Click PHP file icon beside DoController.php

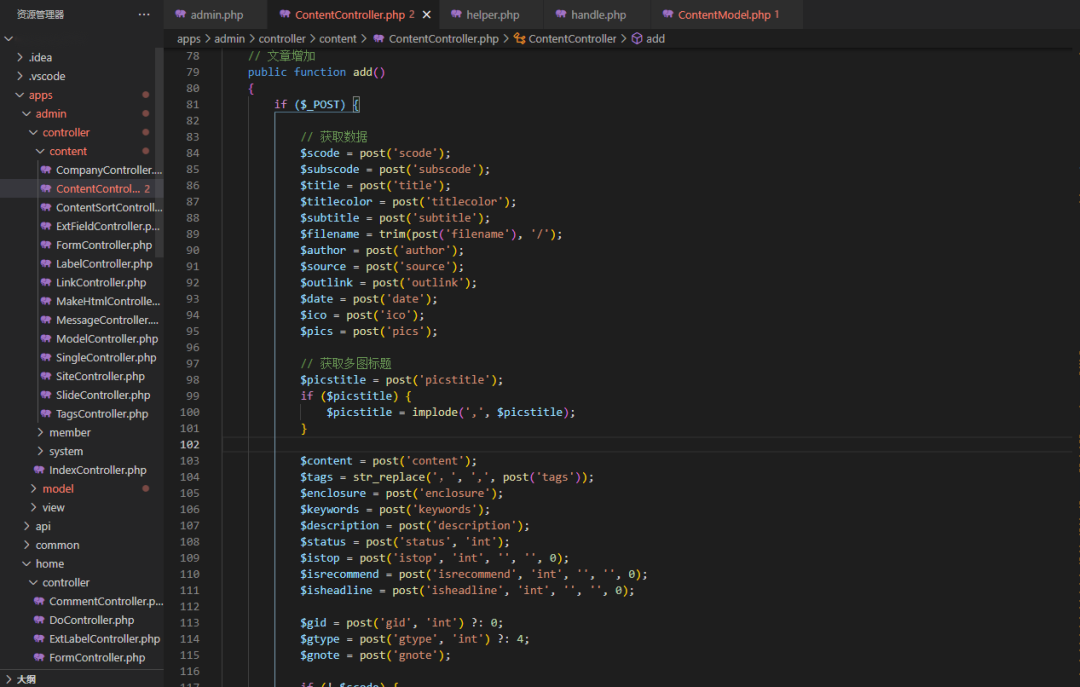tap(39, 619)
